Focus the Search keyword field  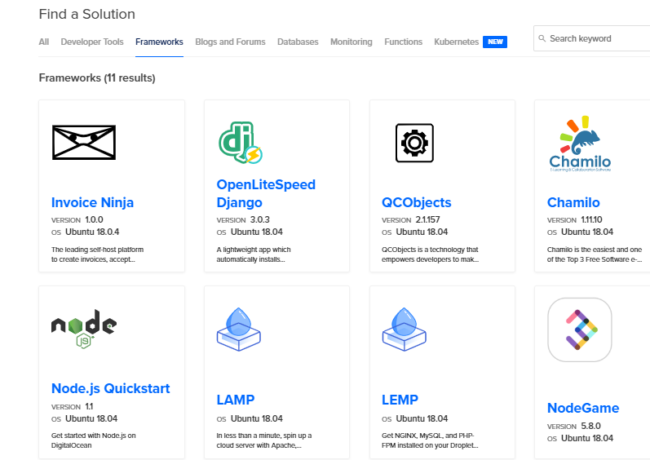pos(593,39)
